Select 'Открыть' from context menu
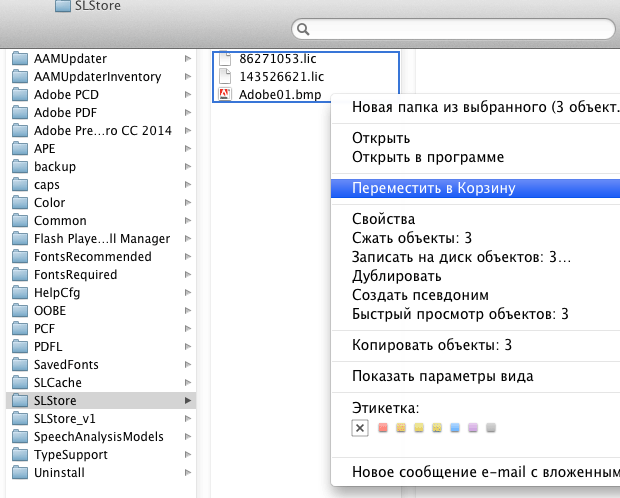The height and width of the screenshot is (498, 620). (475, 138)
